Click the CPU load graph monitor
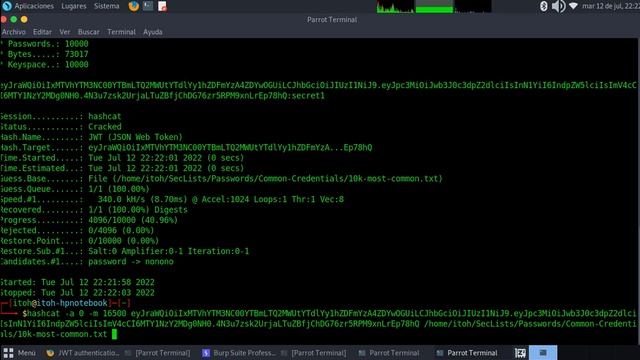 coord(395,7)
